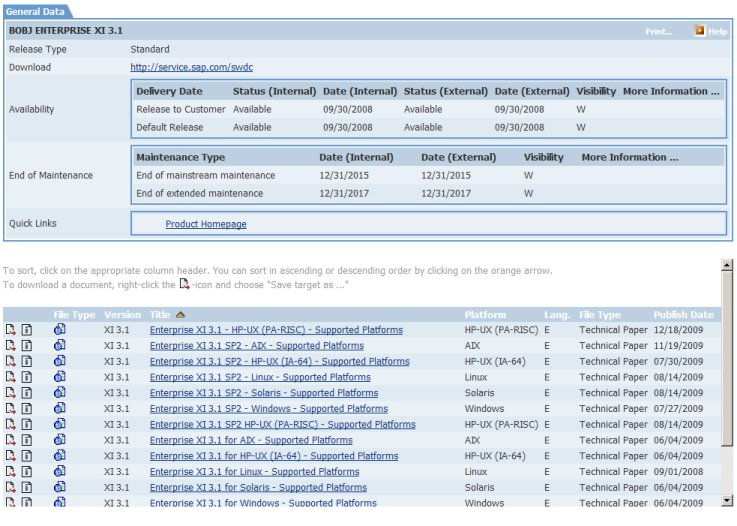
Task: File type icon for SP2 - Linux row
Action: [60, 377]
